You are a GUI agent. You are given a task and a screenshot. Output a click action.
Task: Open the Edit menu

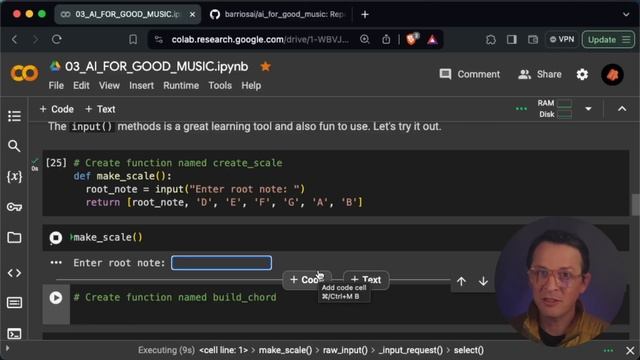(x=81, y=85)
